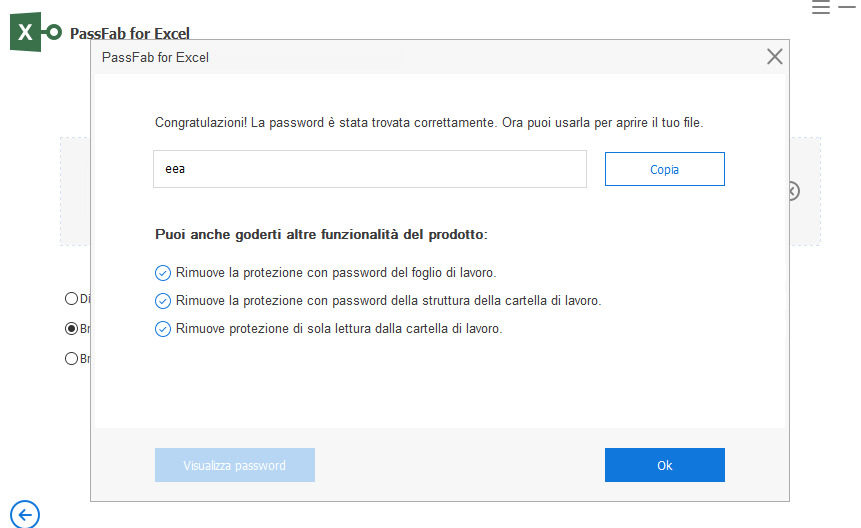Viewport: 861px width, 528px height.
Task: Select the radio option starting with 'Di'
Action: pos(71,298)
